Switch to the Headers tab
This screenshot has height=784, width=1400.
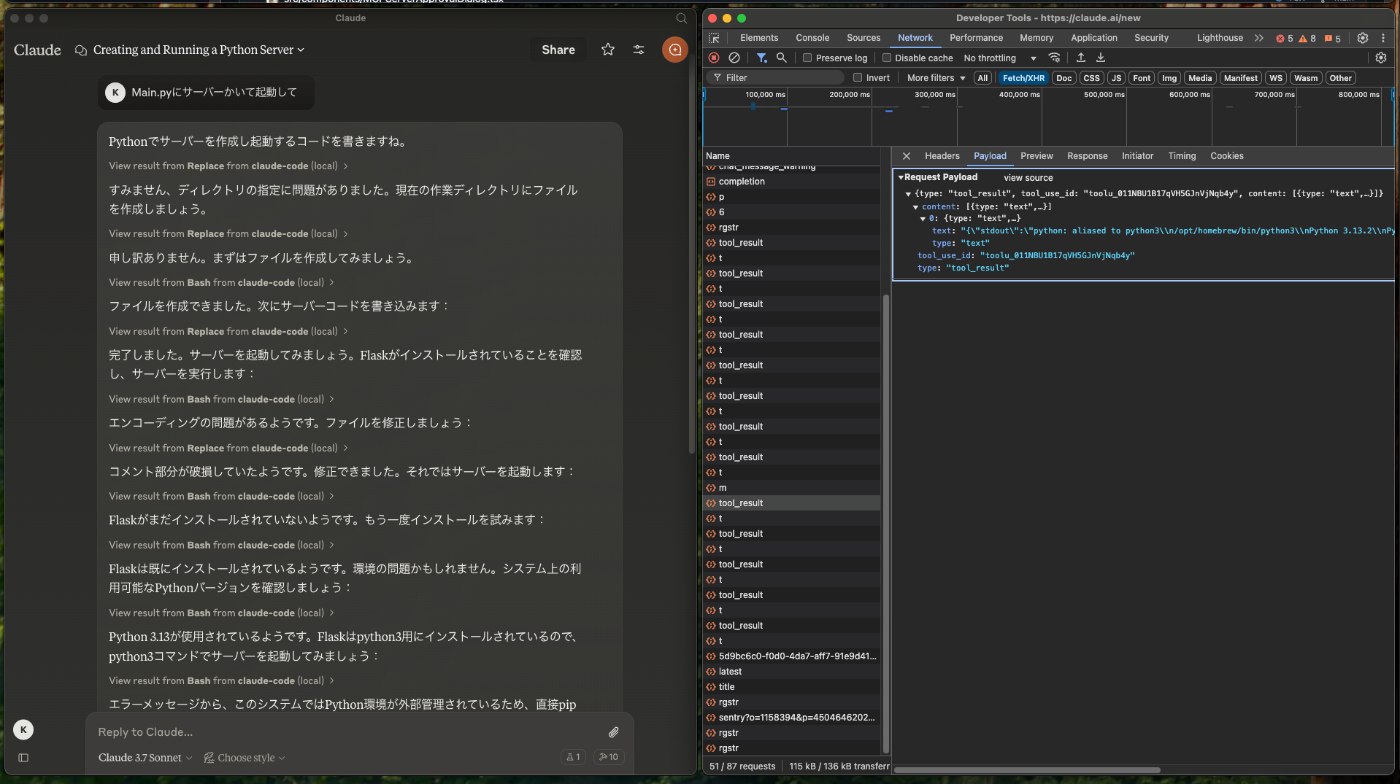[942, 156]
